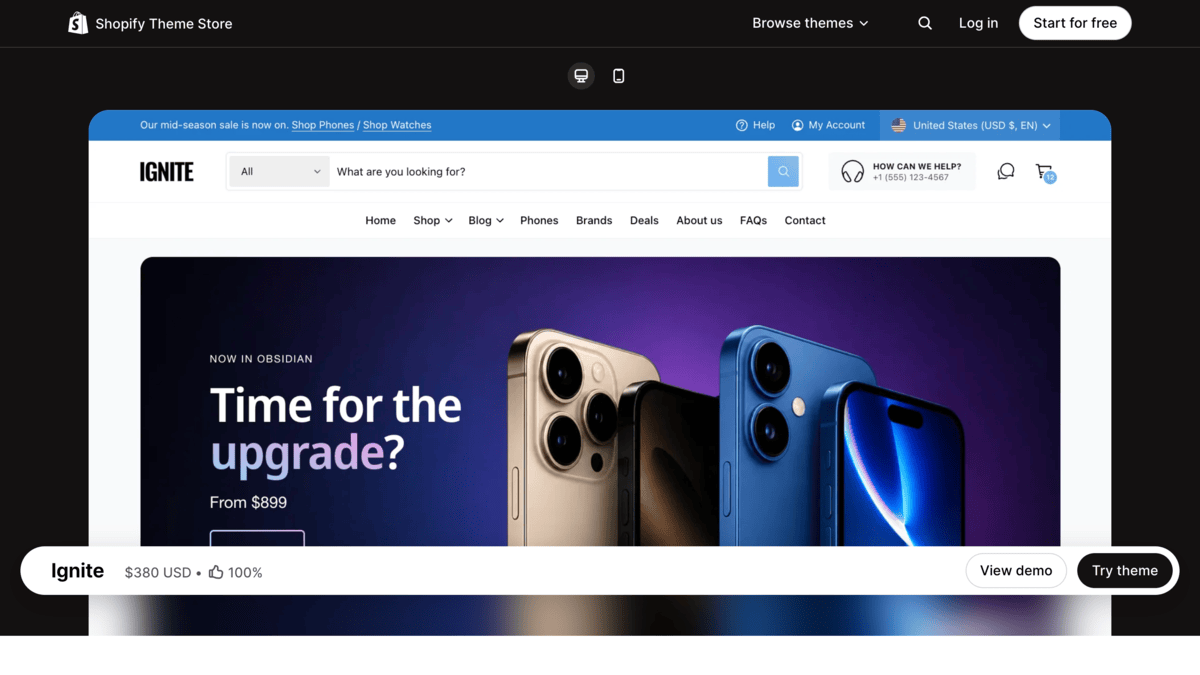Click the $380 USD price

158,573
